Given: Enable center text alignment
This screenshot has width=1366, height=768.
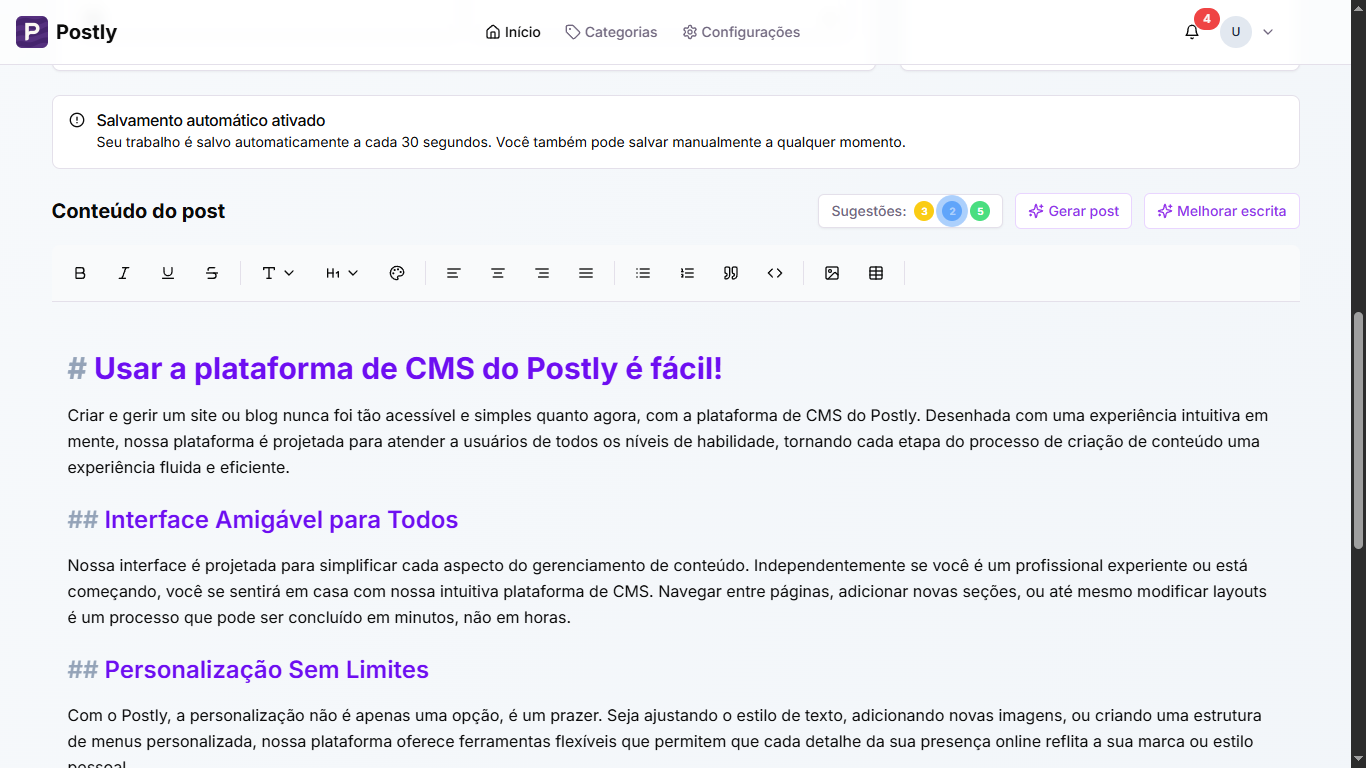Looking at the screenshot, I should click(x=497, y=272).
